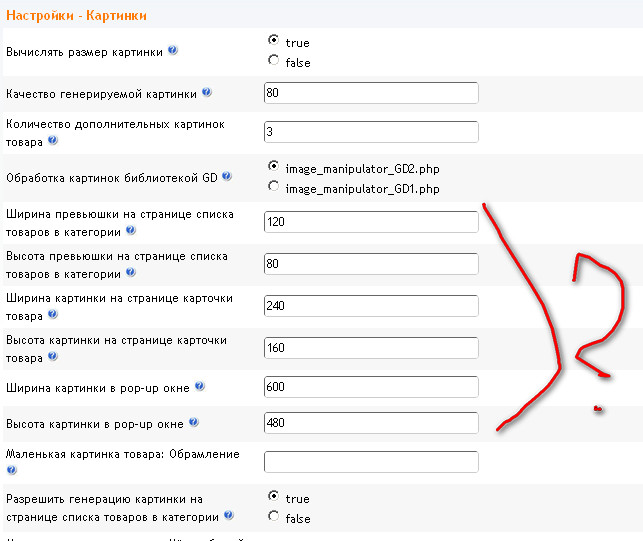Focus the additional images count field showing 3

pyautogui.click(x=371, y=132)
